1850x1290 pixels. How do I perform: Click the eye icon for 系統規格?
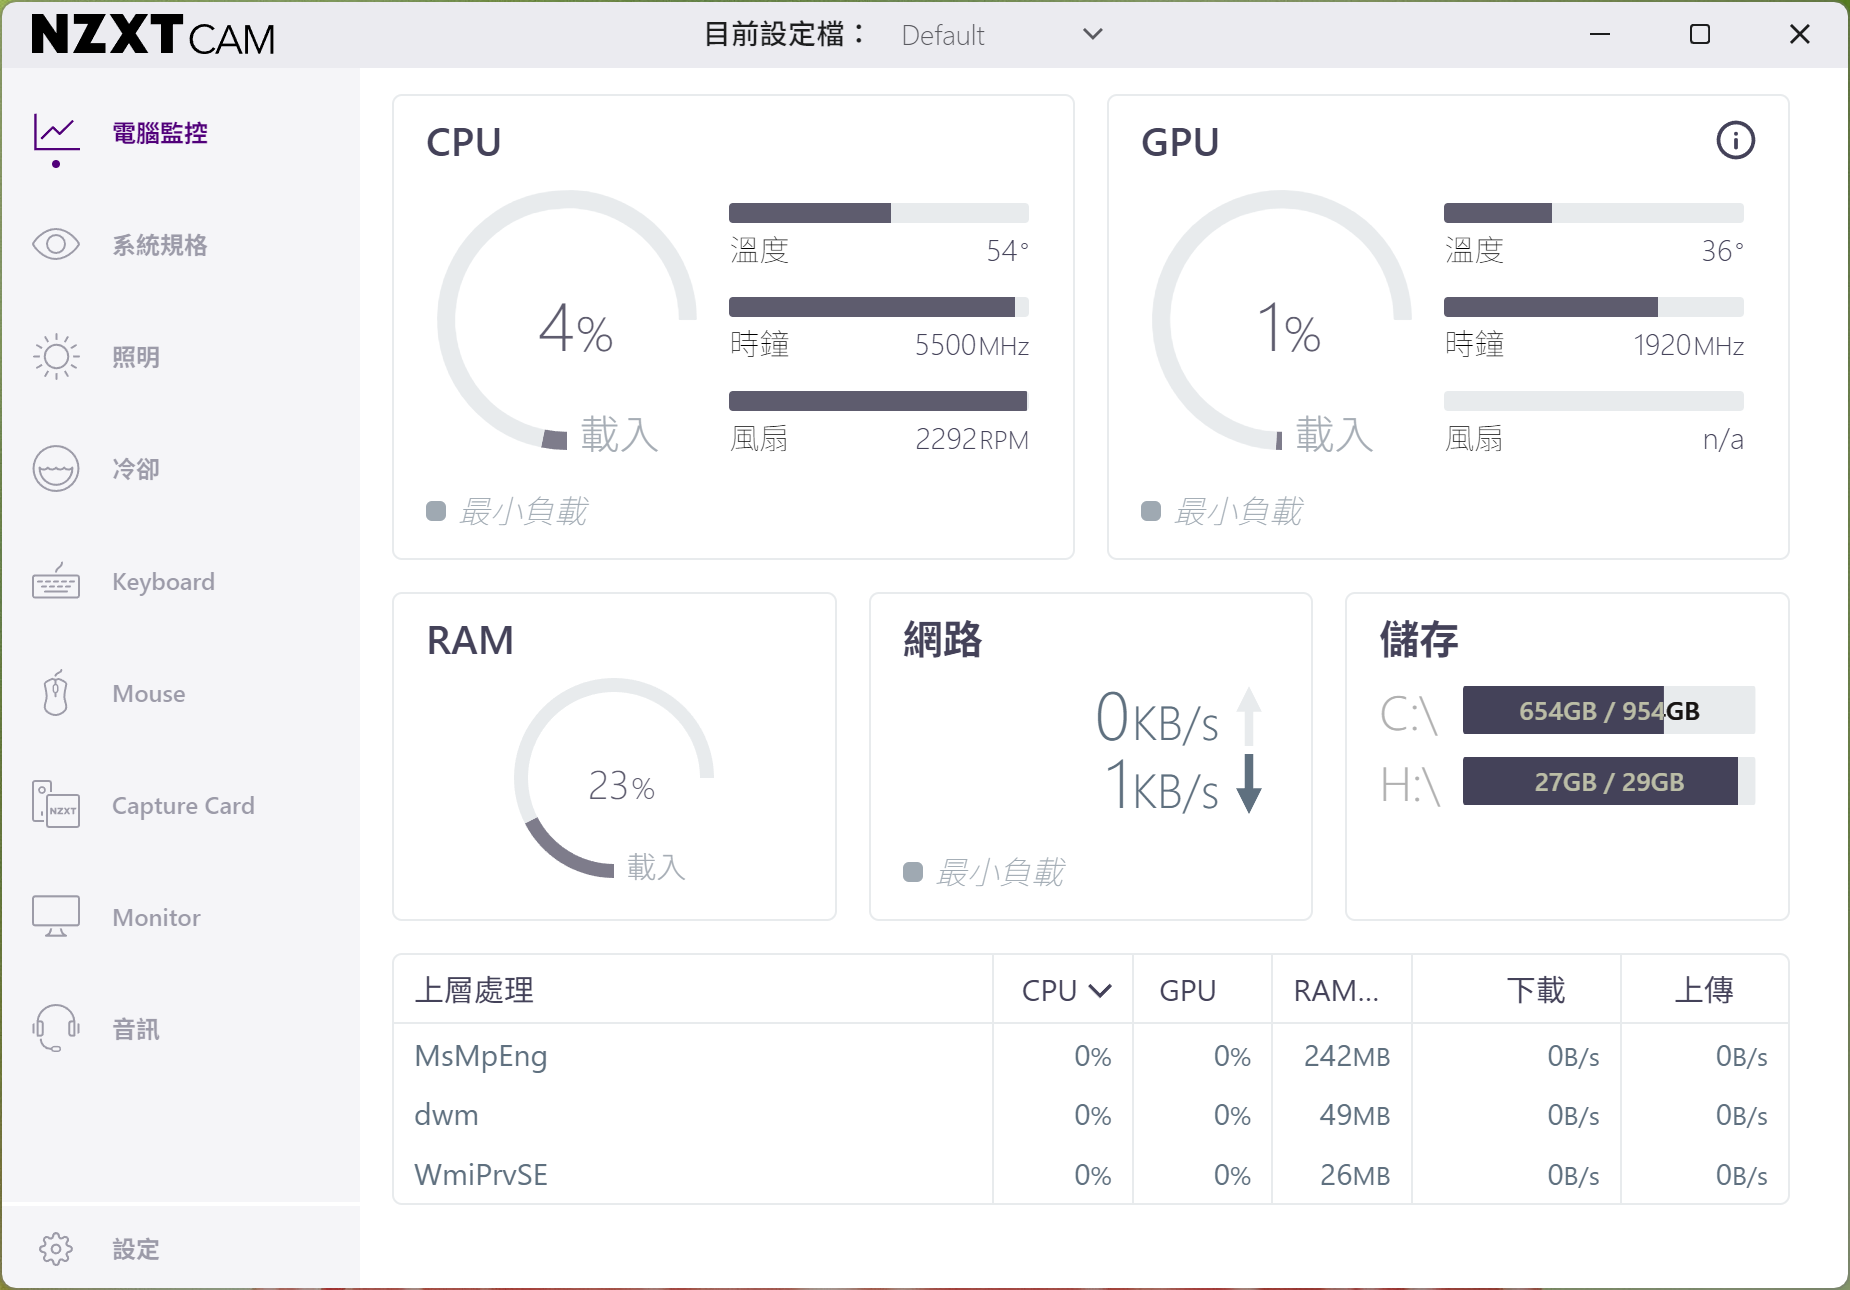click(56, 245)
